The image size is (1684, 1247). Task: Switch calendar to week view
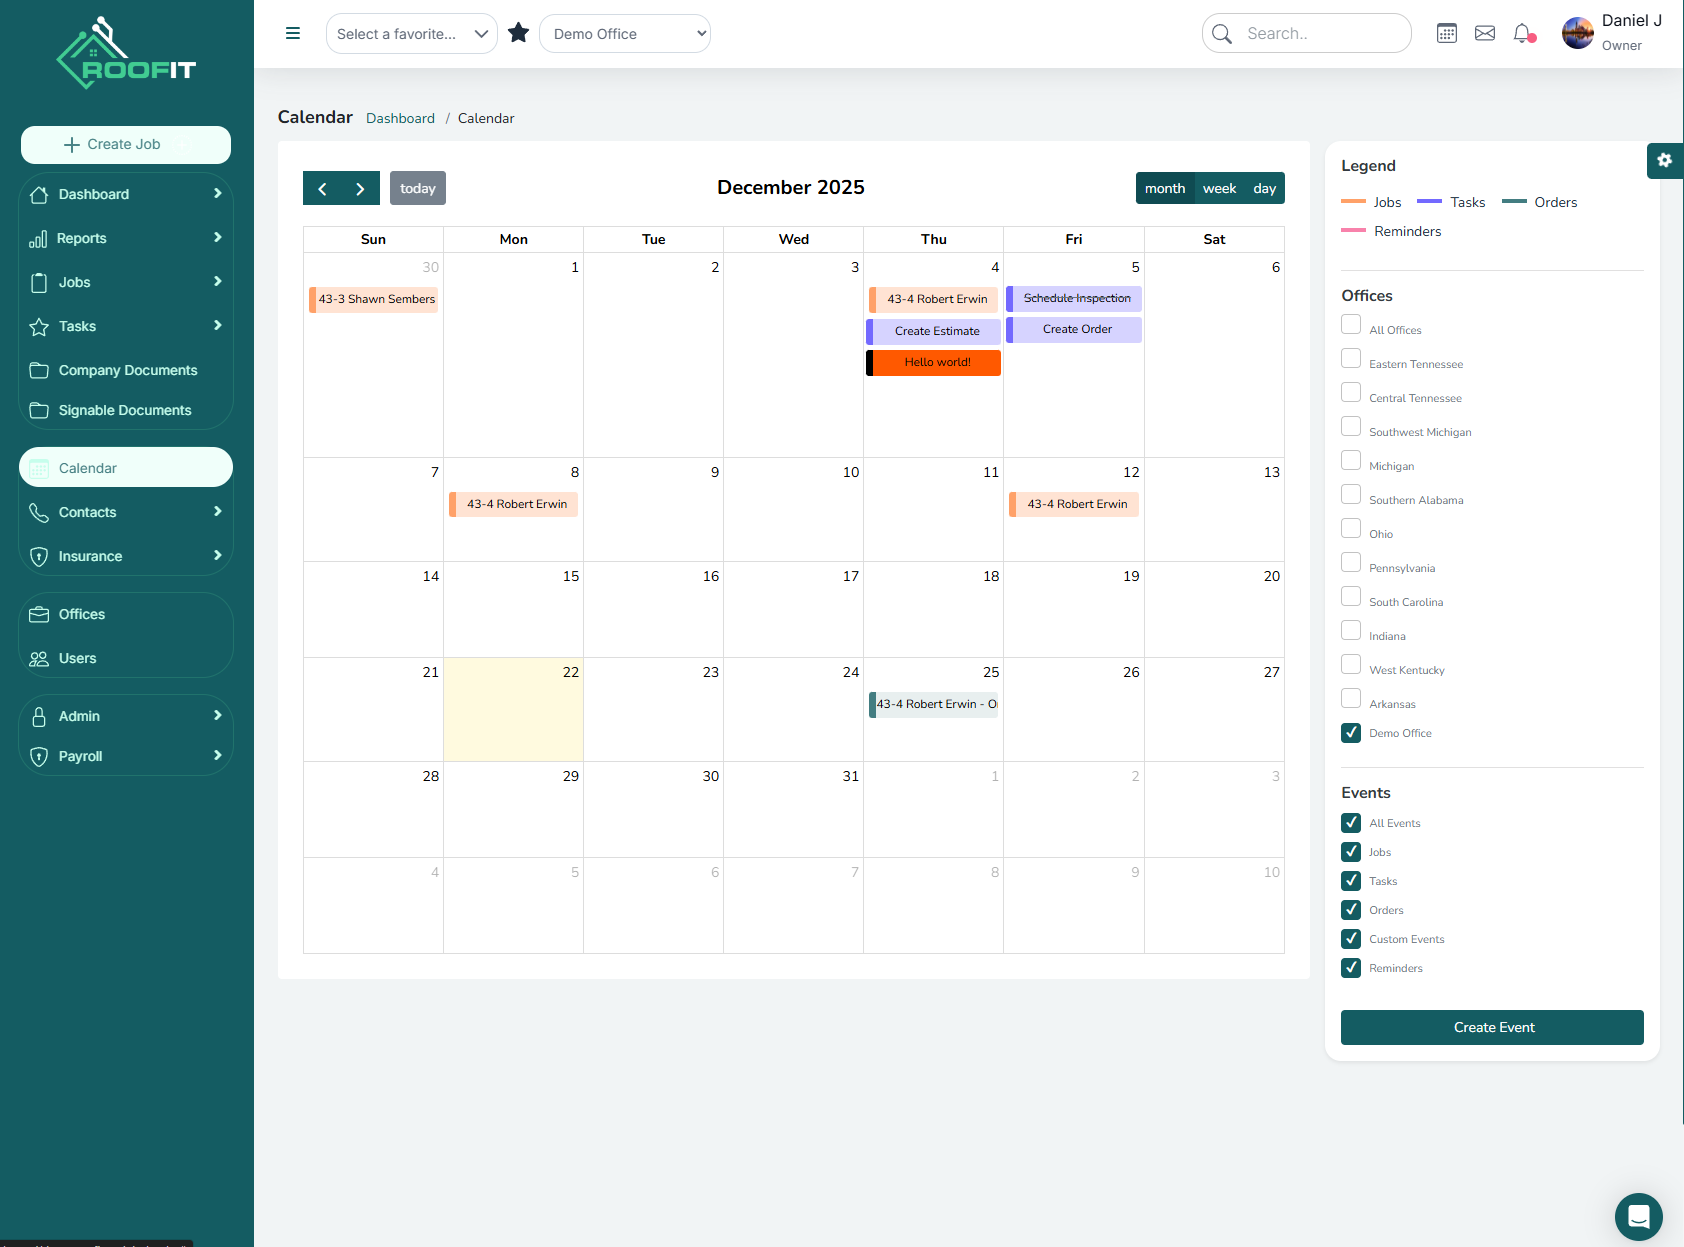(1219, 188)
